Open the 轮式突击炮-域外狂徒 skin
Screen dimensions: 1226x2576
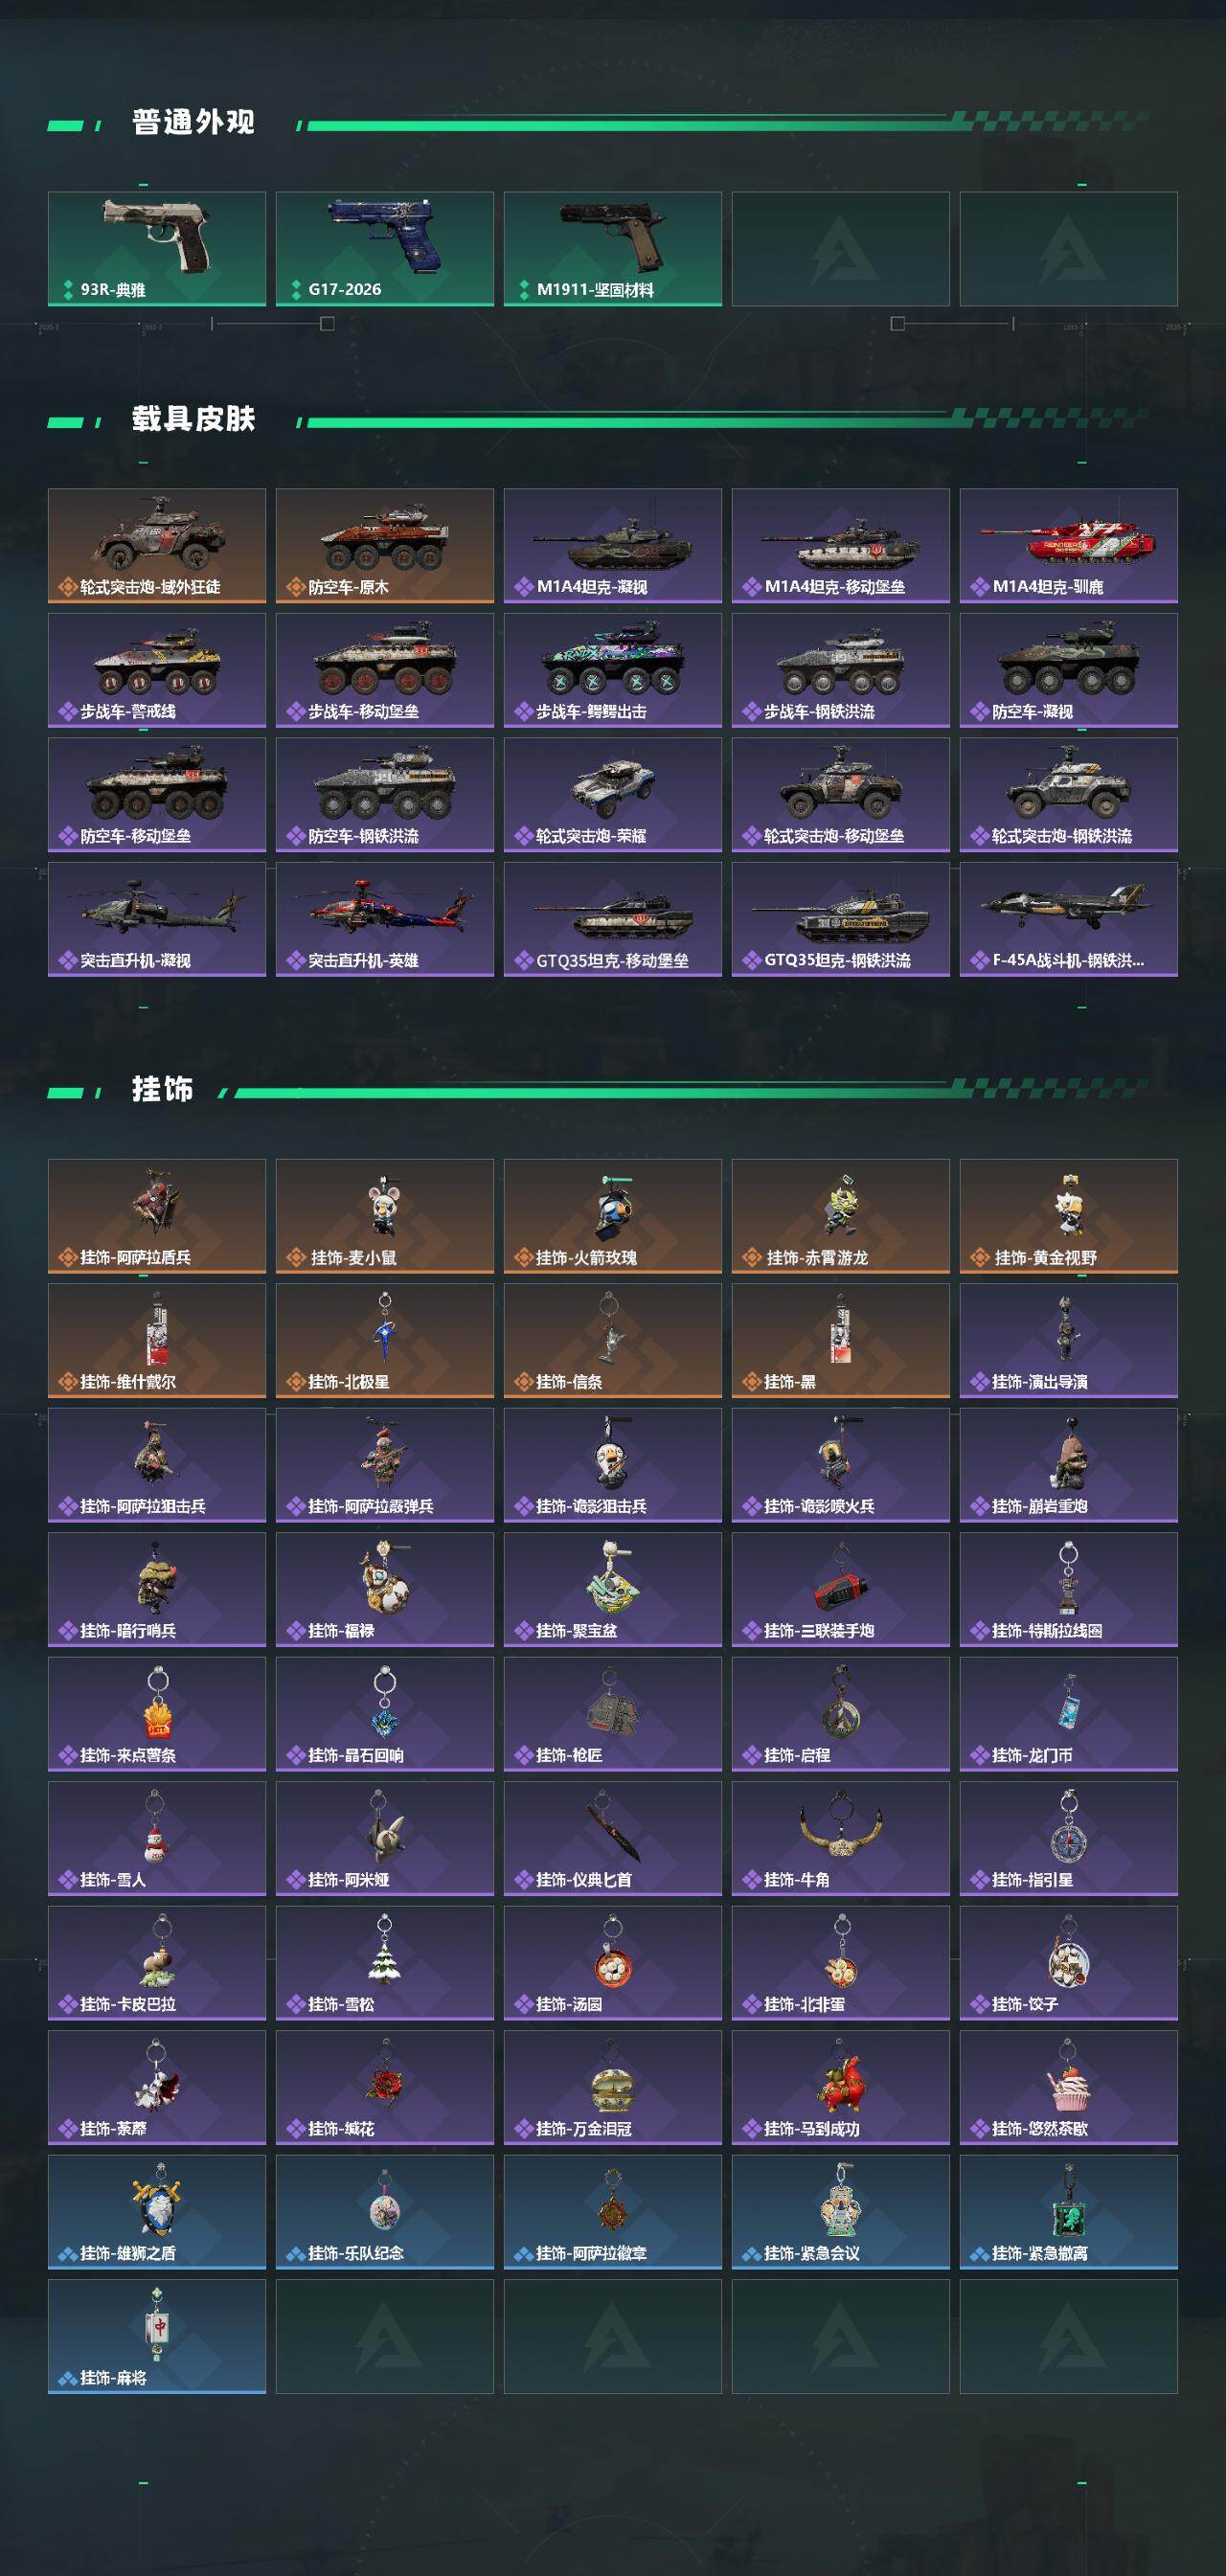tap(157, 546)
